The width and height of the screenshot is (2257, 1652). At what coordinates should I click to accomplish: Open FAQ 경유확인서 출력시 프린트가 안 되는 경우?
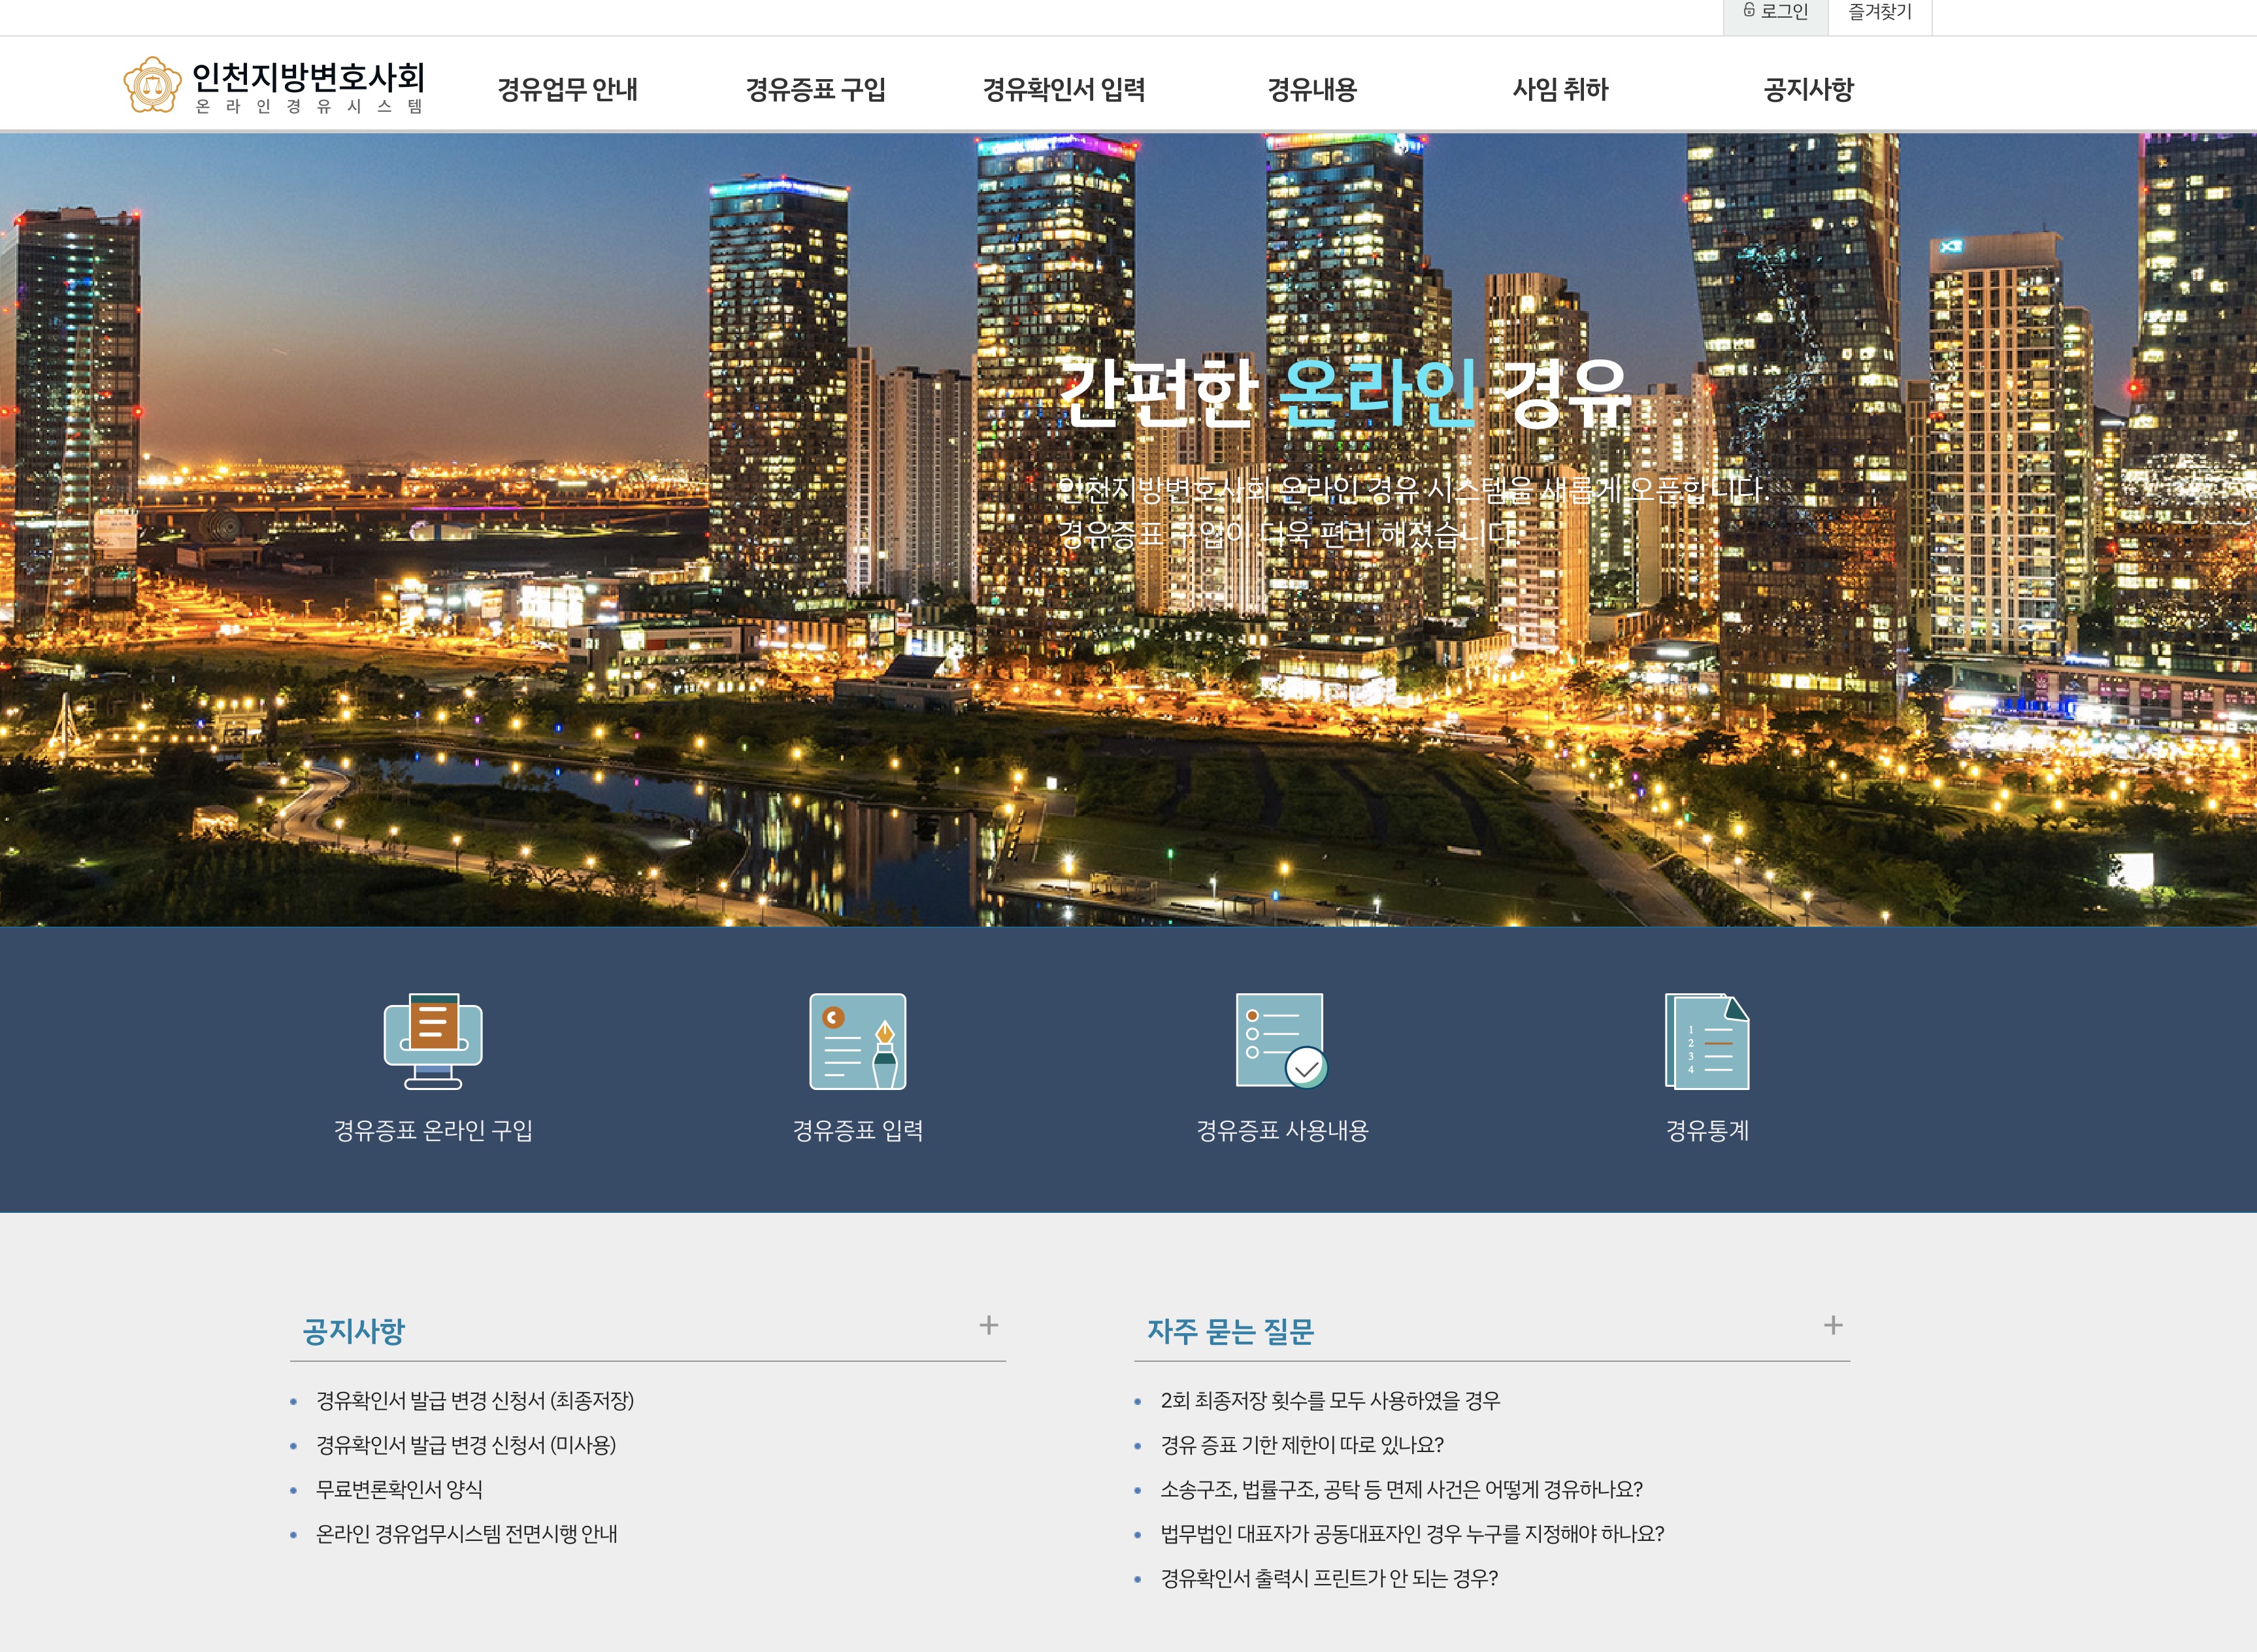tap(1329, 1578)
